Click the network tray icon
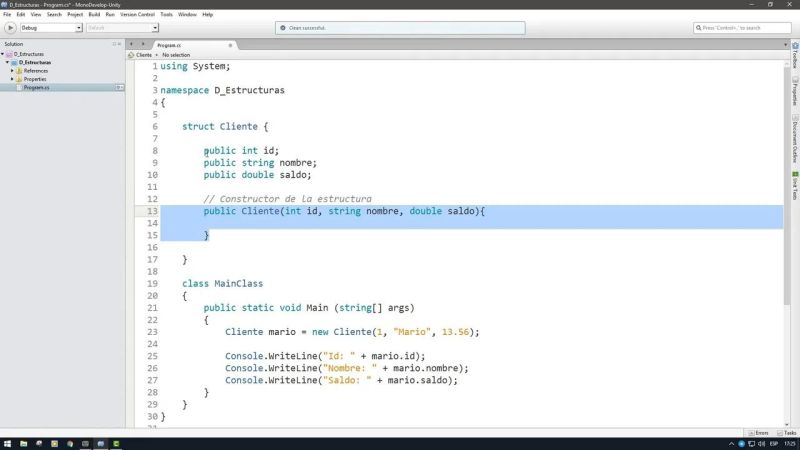The width and height of the screenshot is (800, 450). click(752, 444)
